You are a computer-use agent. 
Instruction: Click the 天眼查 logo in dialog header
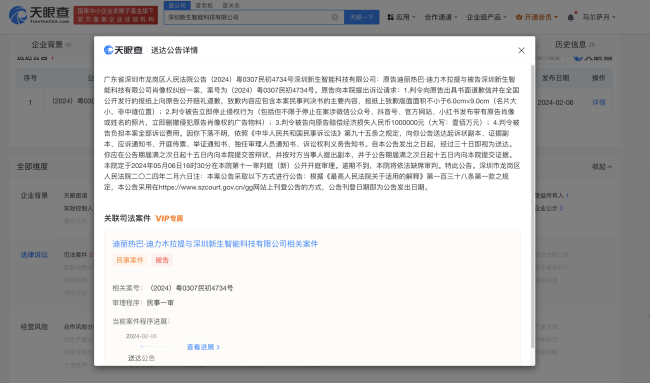tap(123, 50)
